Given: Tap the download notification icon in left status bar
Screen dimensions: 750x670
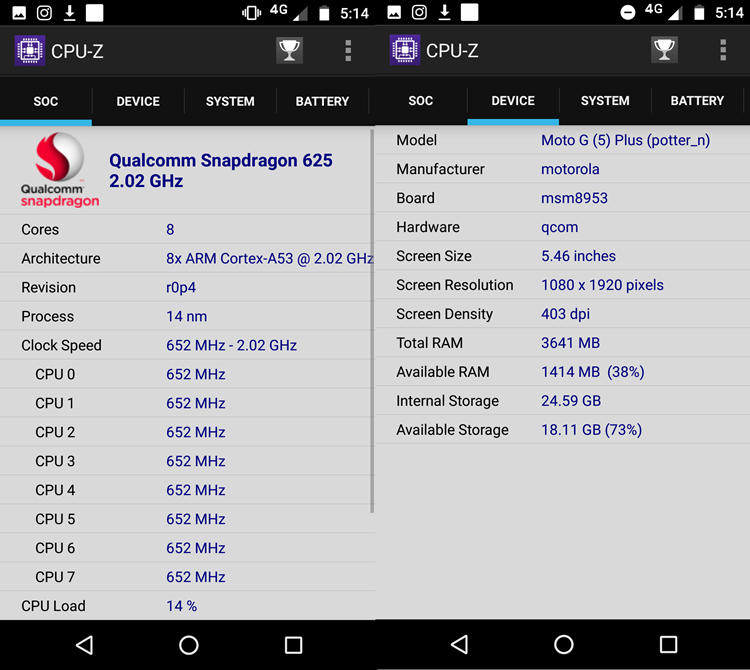Looking at the screenshot, I should coord(70,13).
